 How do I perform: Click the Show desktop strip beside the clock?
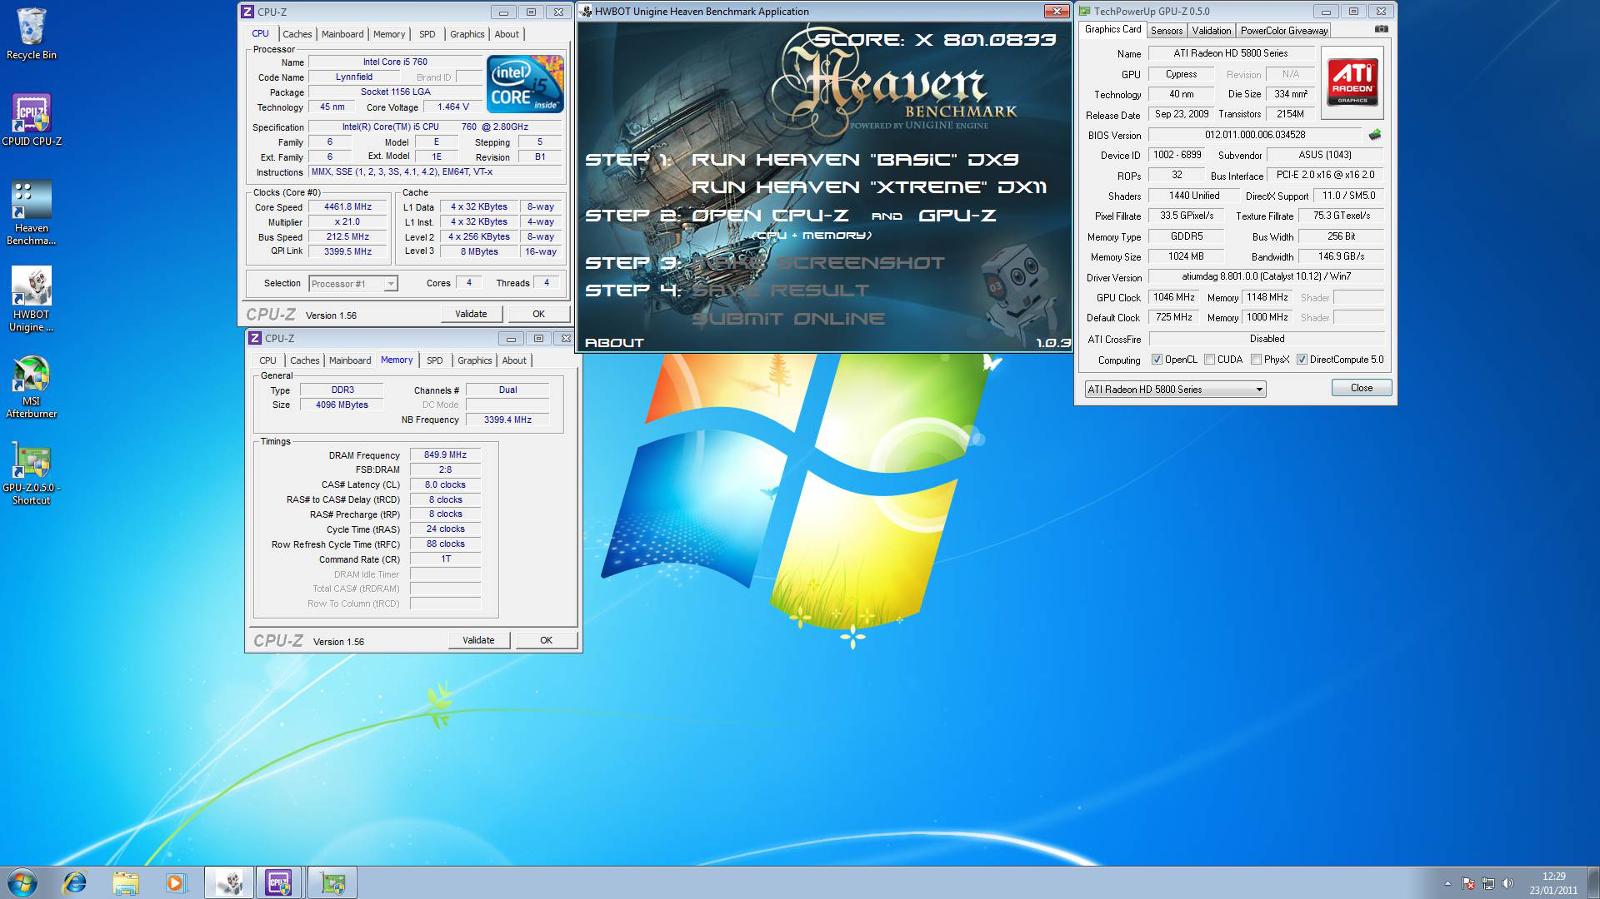pos(1593,883)
